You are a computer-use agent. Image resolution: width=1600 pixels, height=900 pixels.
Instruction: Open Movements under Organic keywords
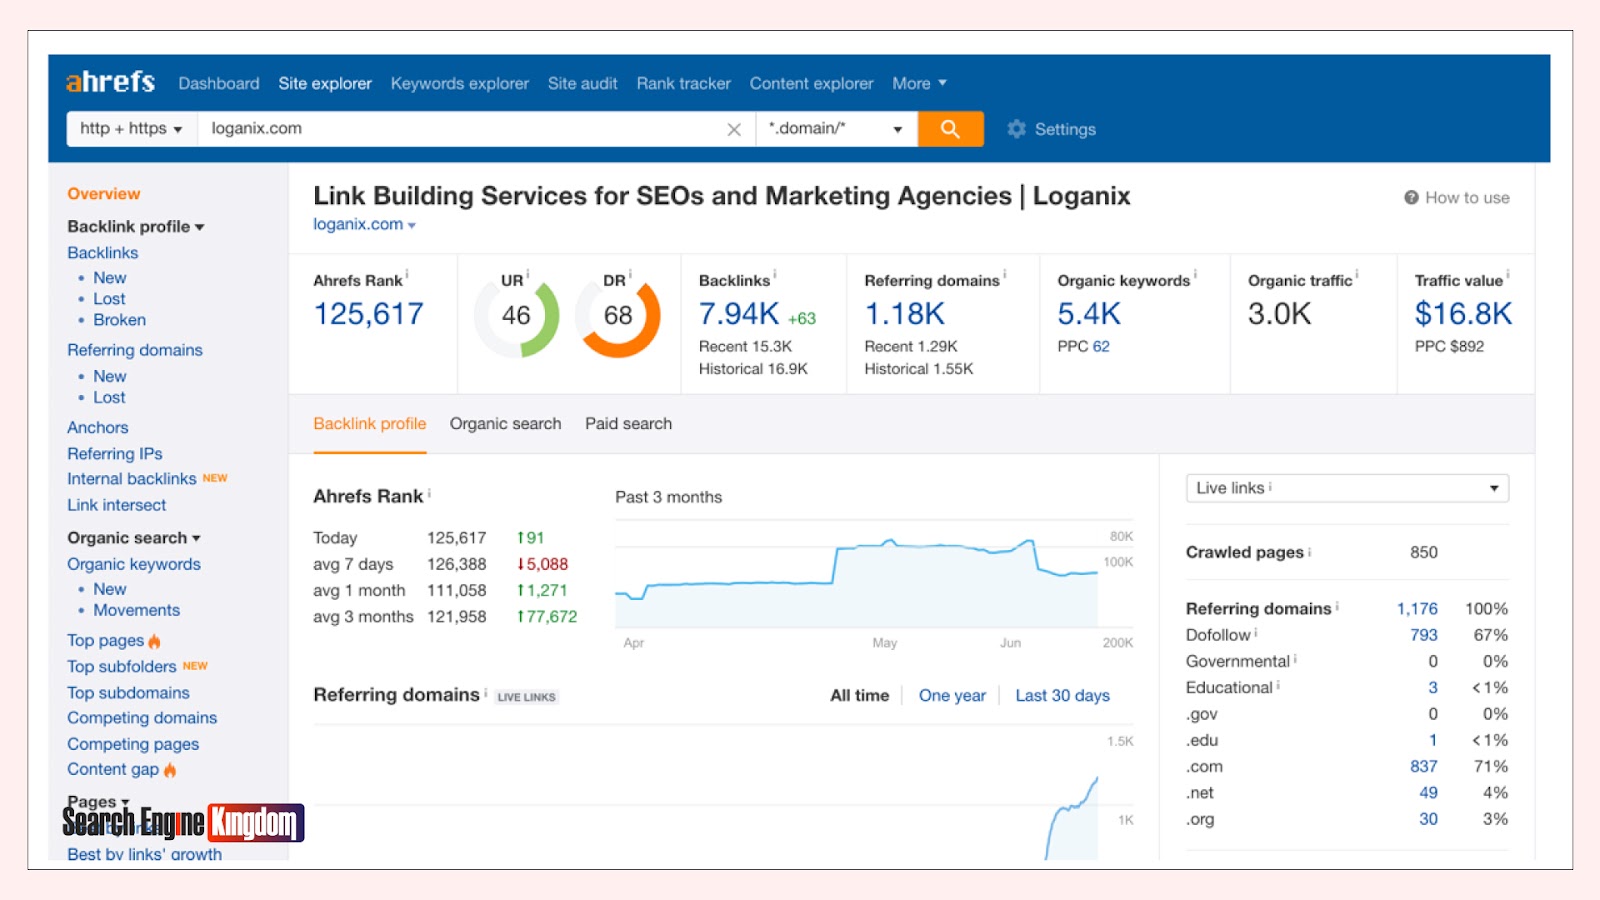[x=137, y=610]
